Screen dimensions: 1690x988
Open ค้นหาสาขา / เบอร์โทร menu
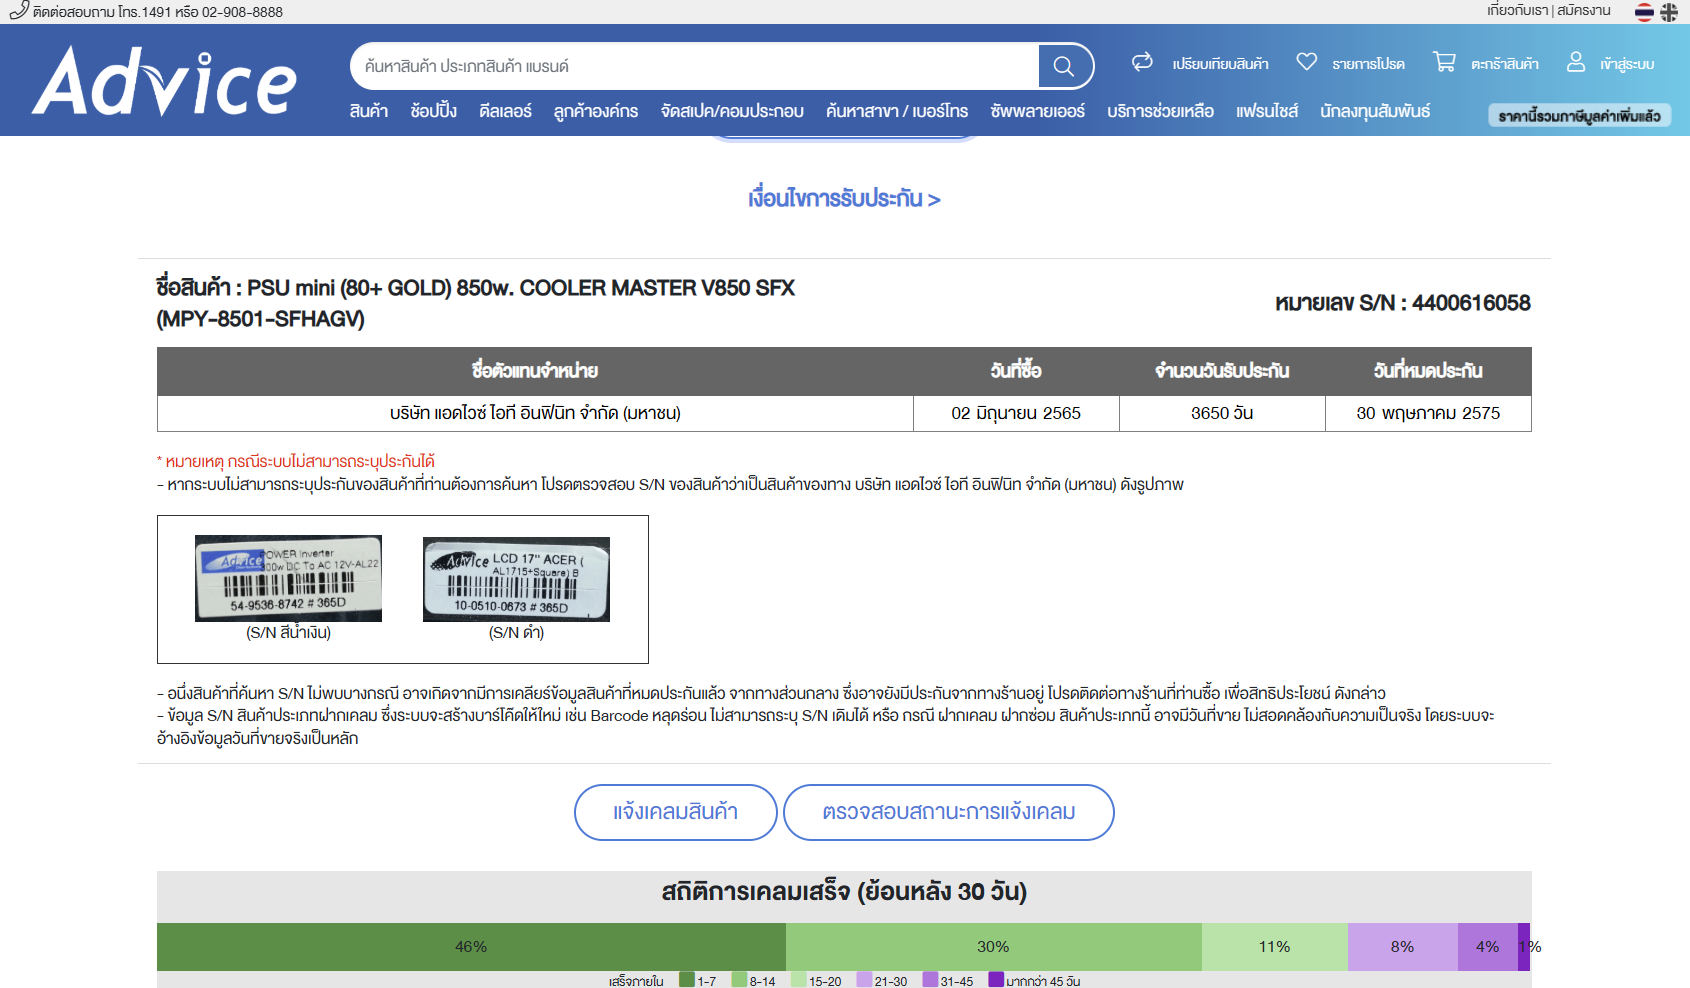[x=897, y=111]
